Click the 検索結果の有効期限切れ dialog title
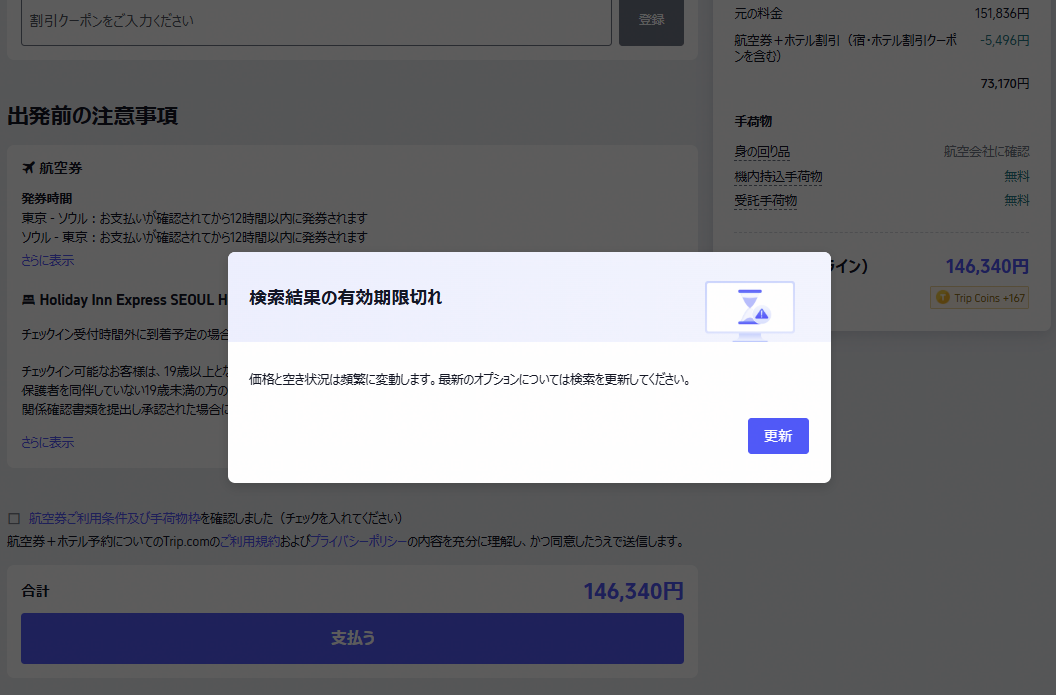 (345, 297)
